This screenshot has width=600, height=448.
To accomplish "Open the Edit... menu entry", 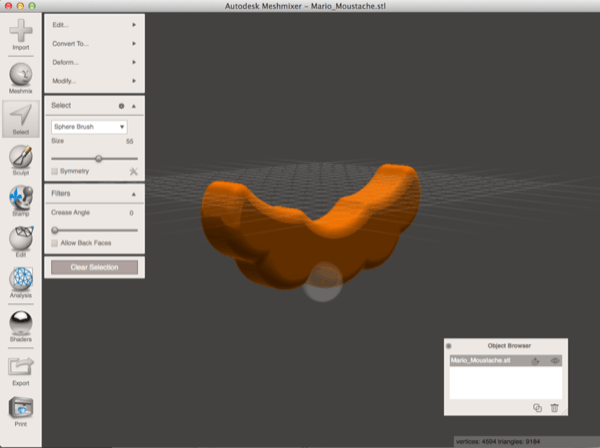I will coord(95,25).
